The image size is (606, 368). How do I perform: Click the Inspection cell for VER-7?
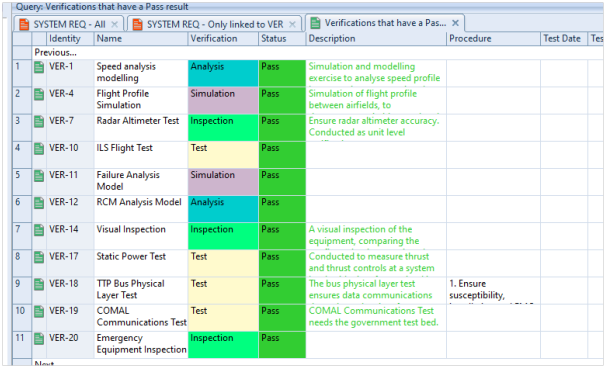(223, 127)
